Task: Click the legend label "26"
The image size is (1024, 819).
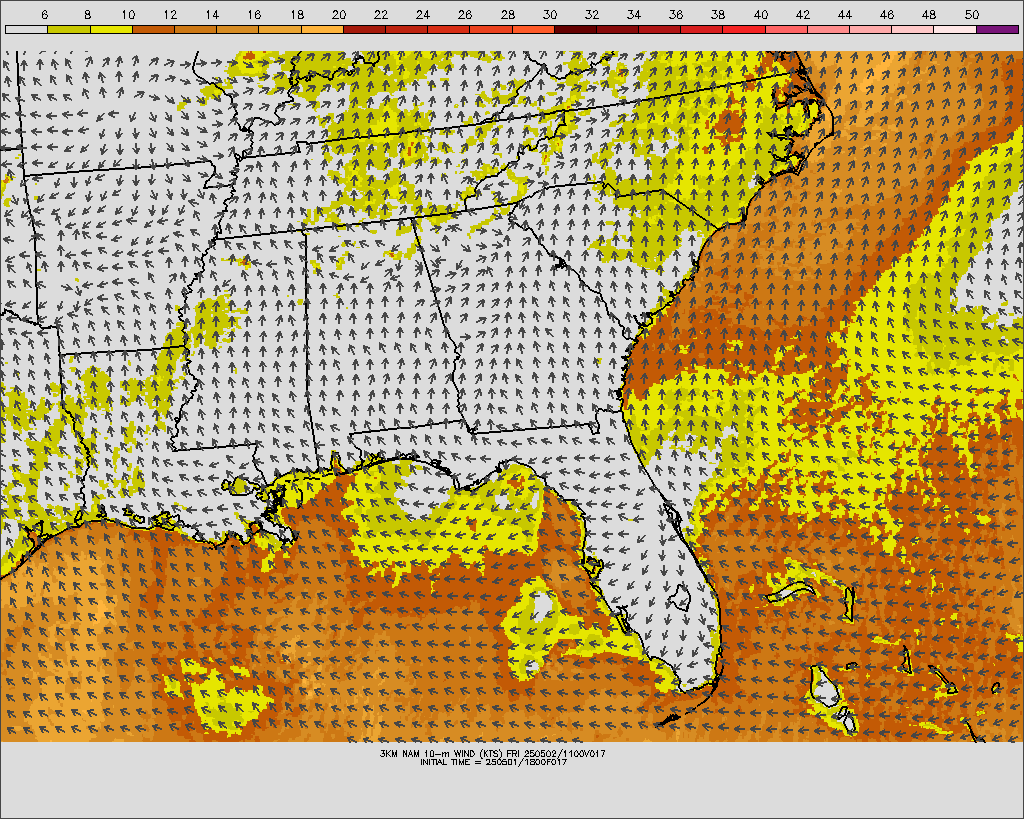Action: coord(465,14)
